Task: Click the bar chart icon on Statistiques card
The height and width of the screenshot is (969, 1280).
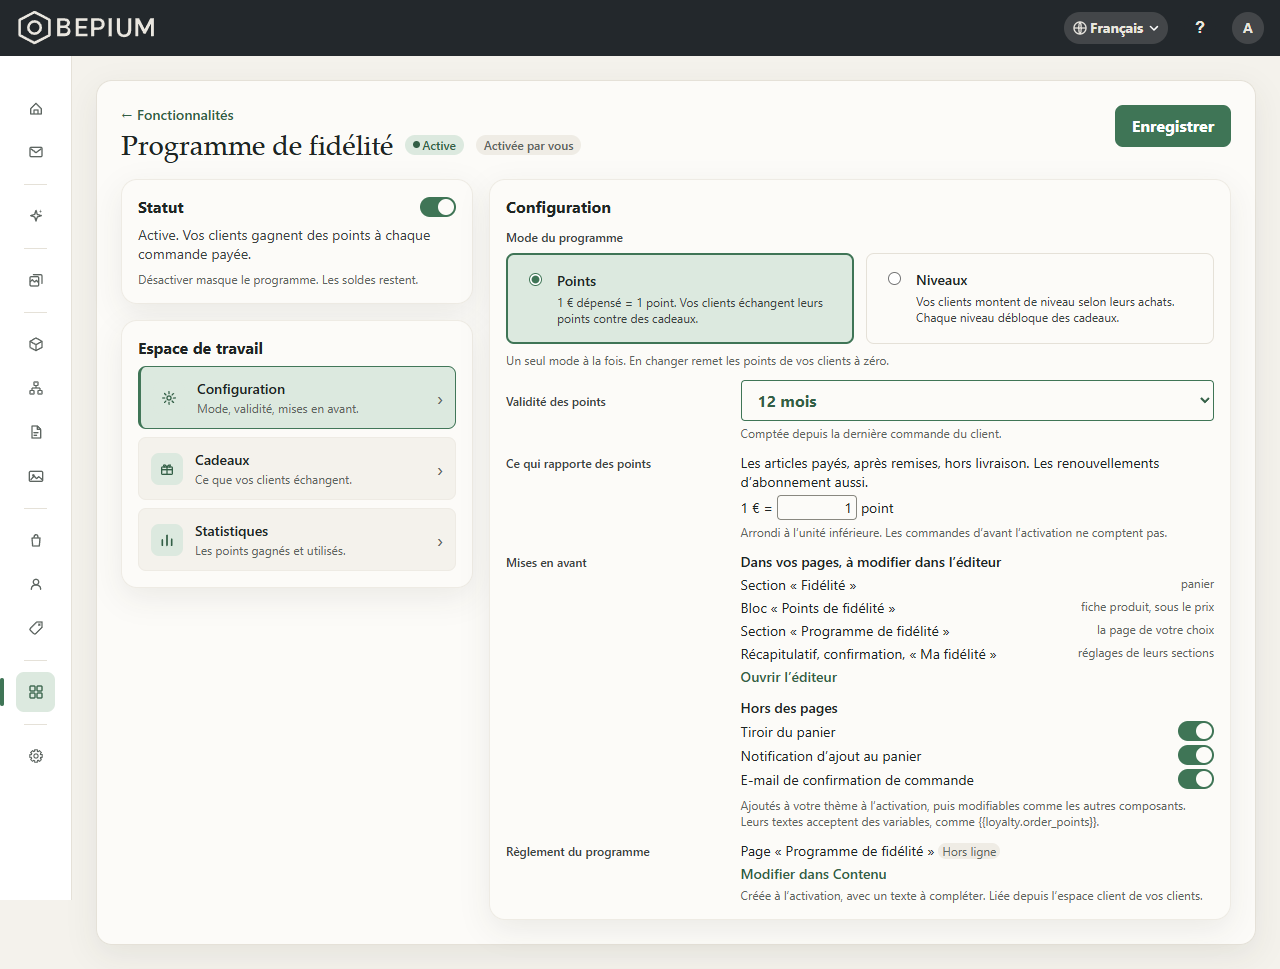Action: pyautogui.click(x=167, y=540)
